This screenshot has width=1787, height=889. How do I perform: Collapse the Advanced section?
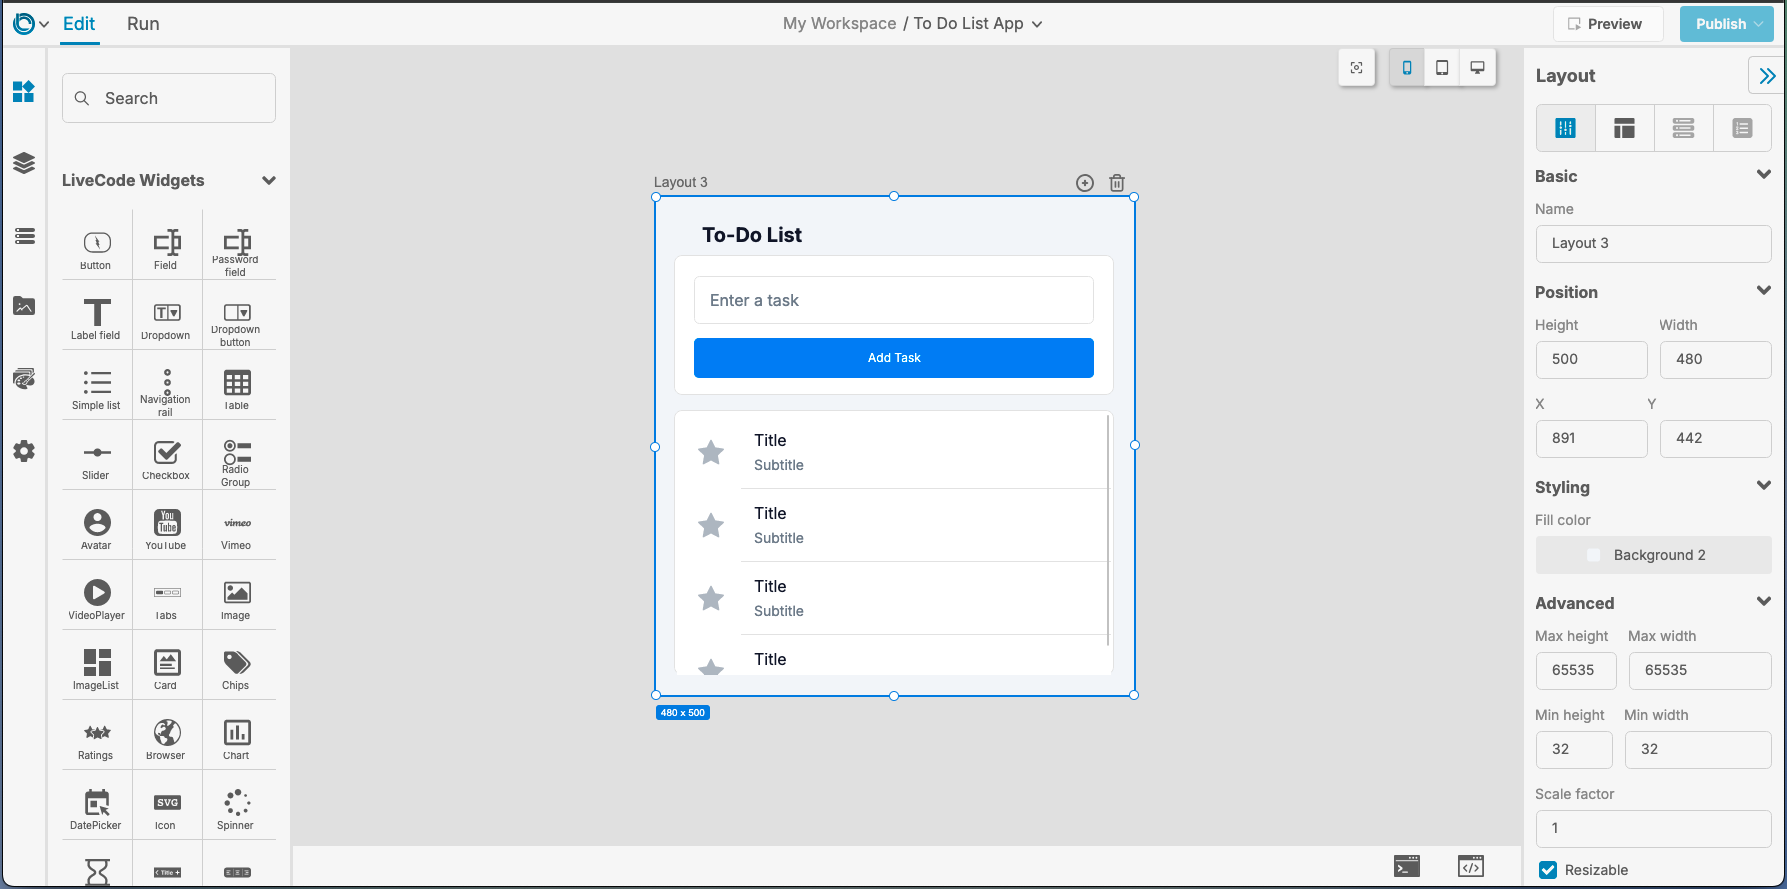tap(1764, 602)
